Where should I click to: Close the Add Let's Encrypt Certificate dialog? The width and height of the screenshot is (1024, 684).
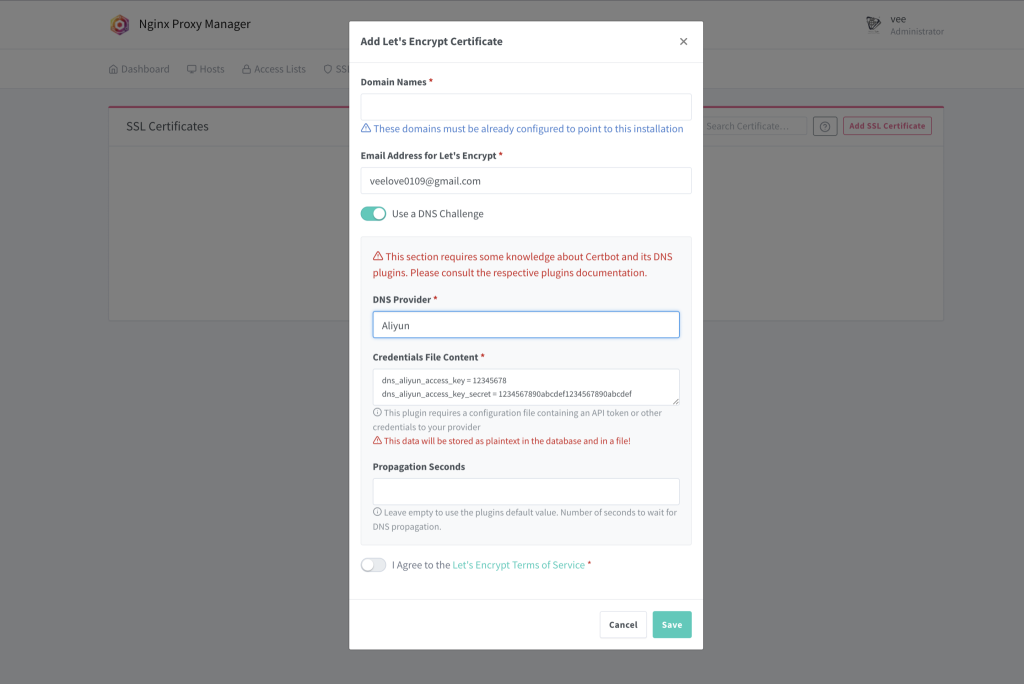[x=683, y=41]
